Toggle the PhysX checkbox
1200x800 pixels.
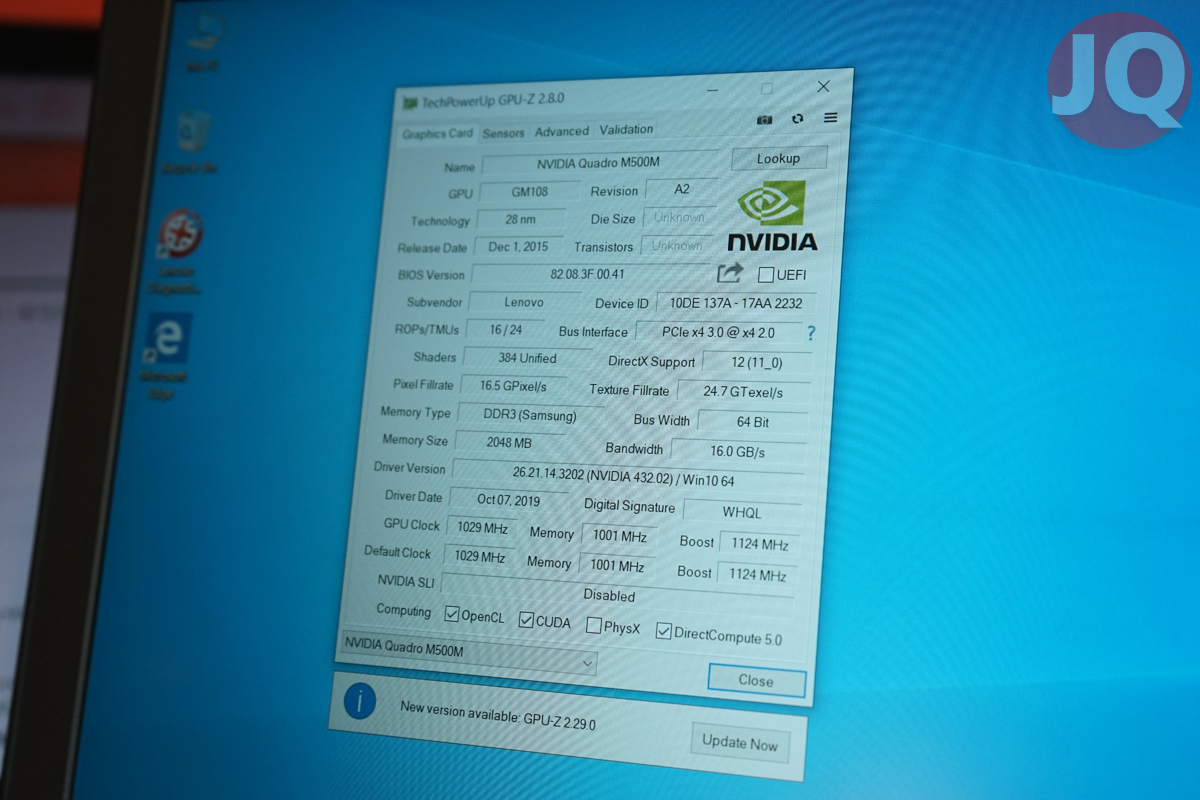(594, 626)
